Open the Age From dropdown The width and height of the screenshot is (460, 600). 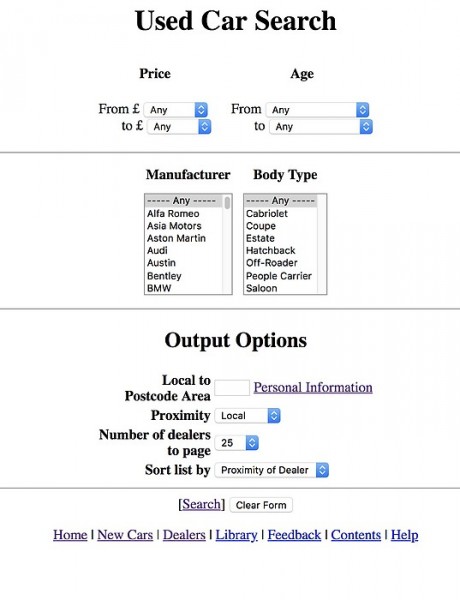point(318,110)
